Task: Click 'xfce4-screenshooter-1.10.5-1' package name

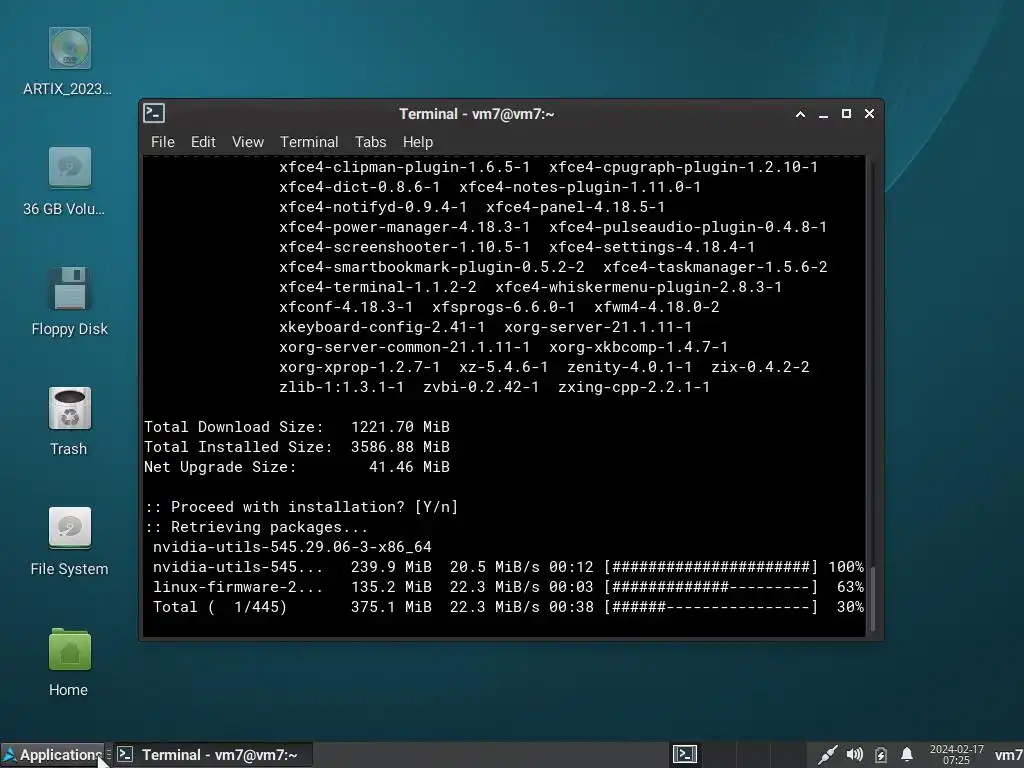Action: click(x=405, y=247)
